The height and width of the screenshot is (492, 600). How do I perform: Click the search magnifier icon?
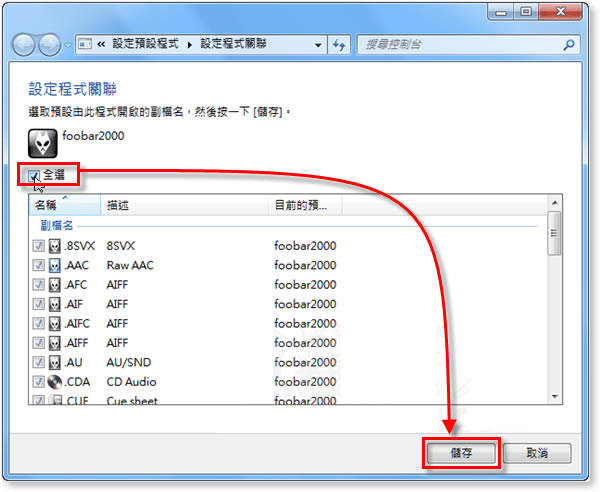pos(569,45)
